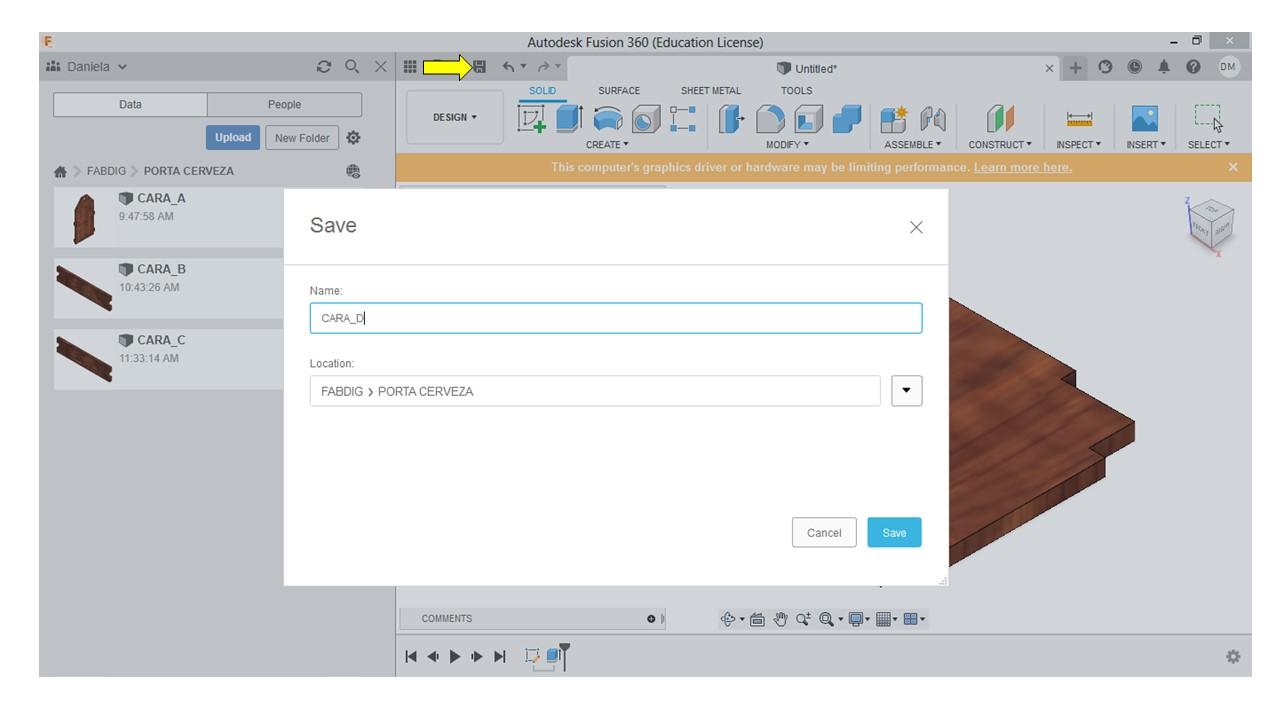Close the data panel with X
This screenshot has height=720, width=1280.
click(x=379, y=67)
